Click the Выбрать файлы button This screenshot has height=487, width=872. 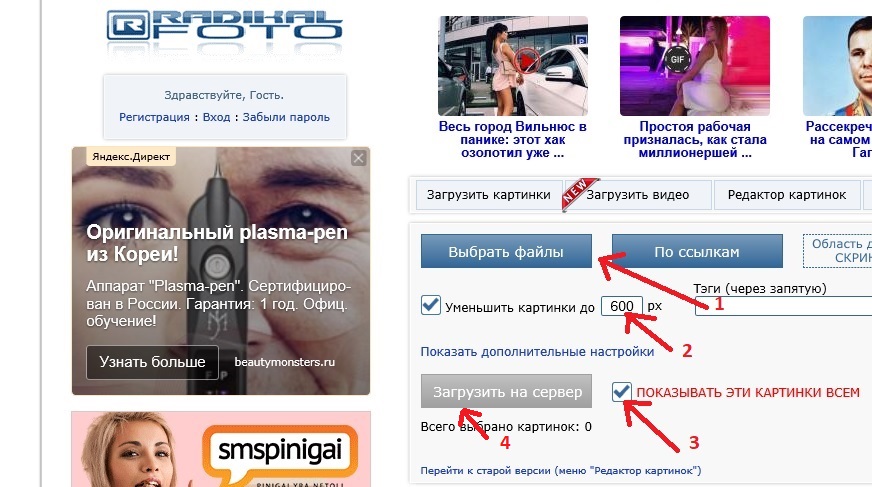tap(506, 251)
